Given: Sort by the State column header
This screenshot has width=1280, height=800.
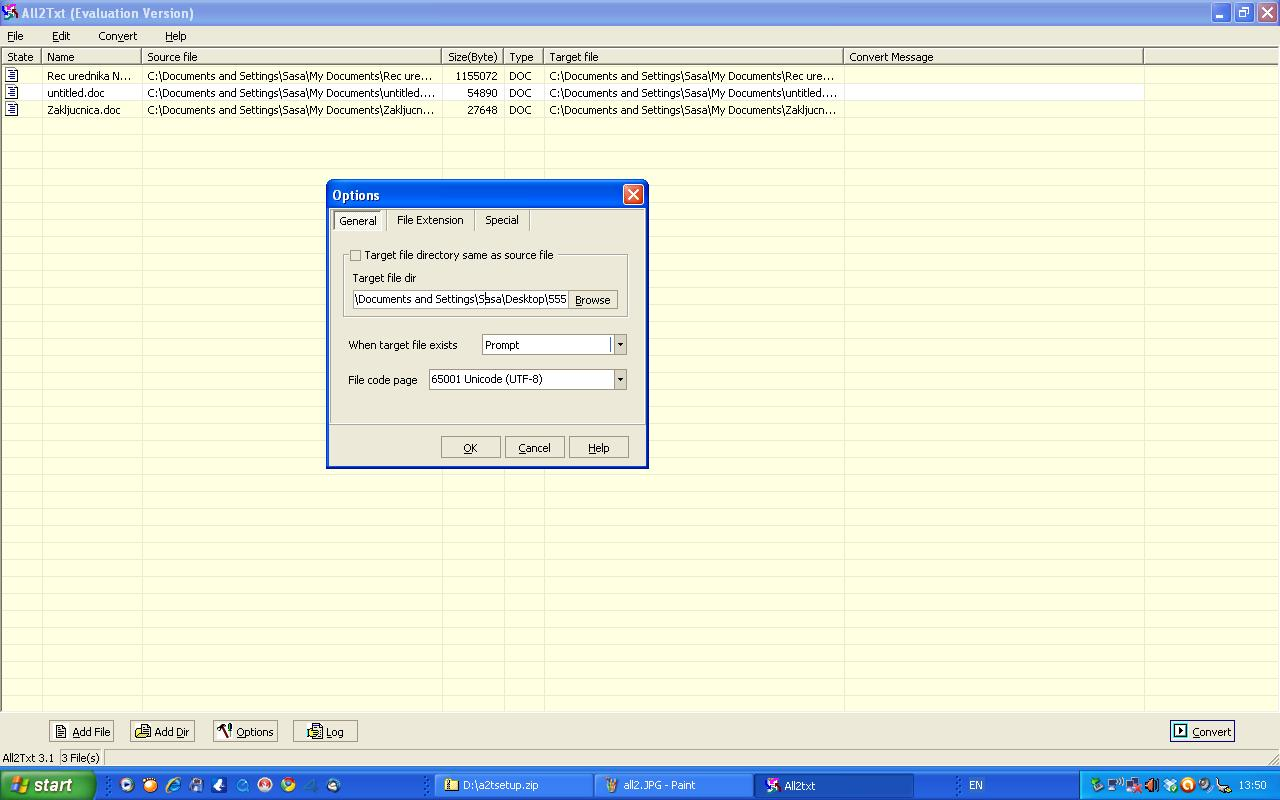Looking at the screenshot, I should [21, 57].
